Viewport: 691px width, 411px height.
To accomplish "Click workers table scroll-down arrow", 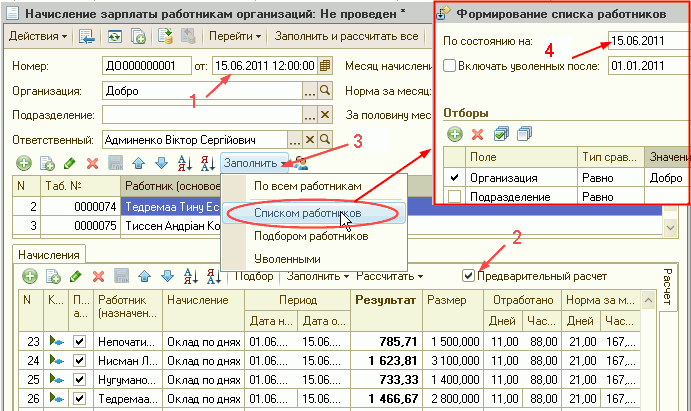I will [x=670, y=228].
